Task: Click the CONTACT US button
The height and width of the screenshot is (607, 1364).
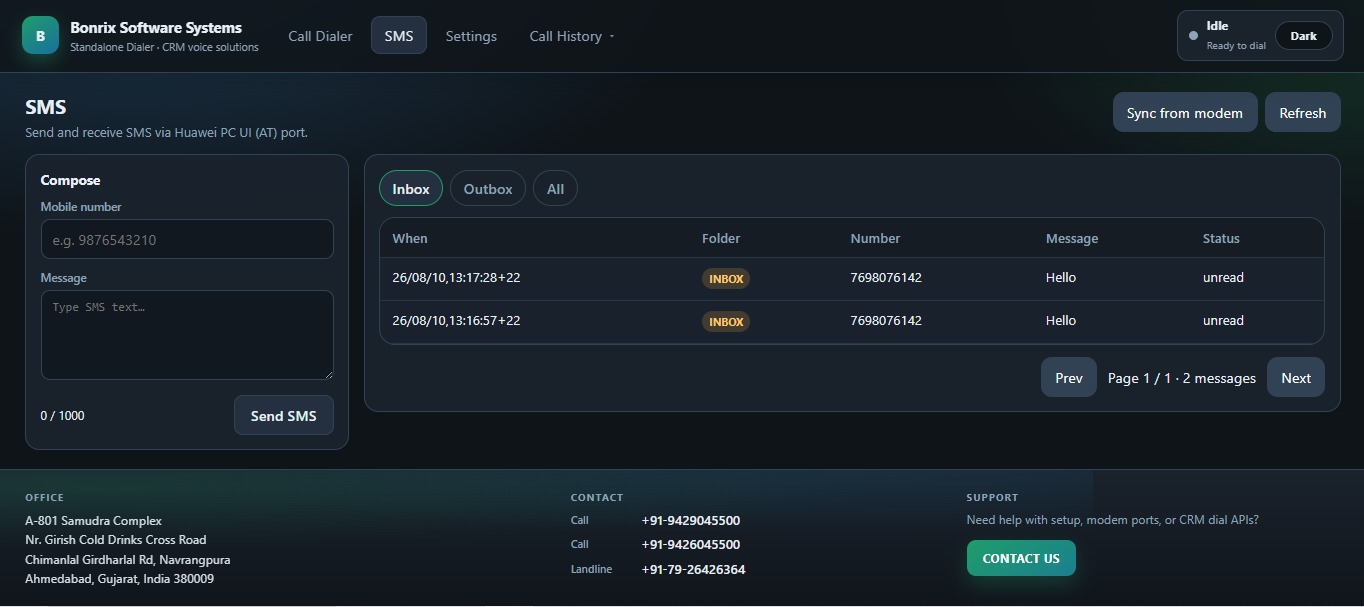Action: [1021, 558]
